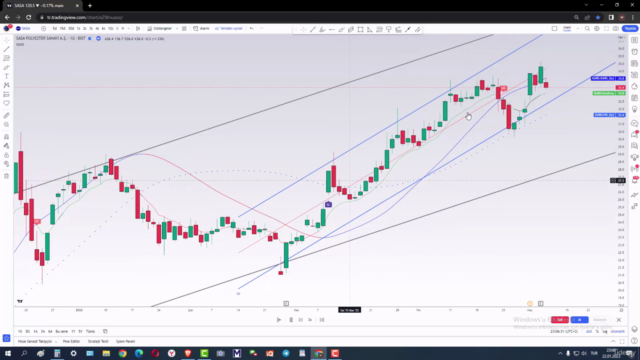The image size is (640, 360).
Task: Open the replay speed selector
Action: click(310, 320)
